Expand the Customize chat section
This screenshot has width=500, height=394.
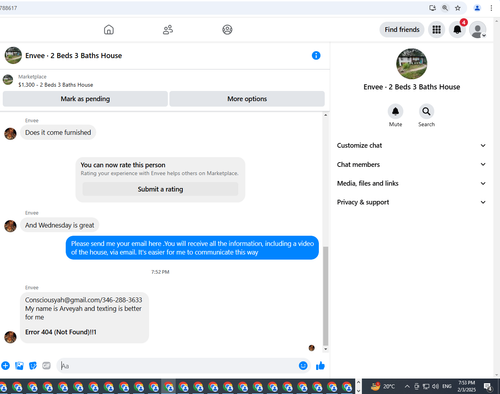click(411, 145)
